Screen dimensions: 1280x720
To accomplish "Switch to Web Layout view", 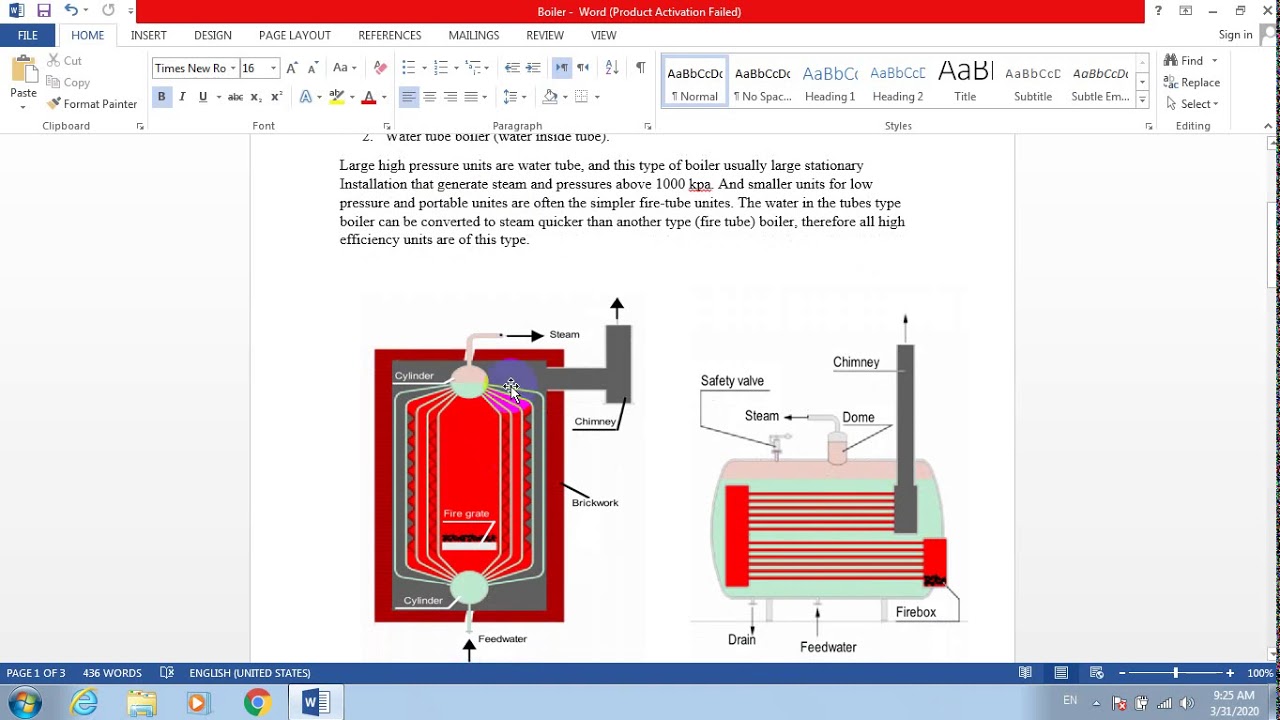I will (1096, 673).
